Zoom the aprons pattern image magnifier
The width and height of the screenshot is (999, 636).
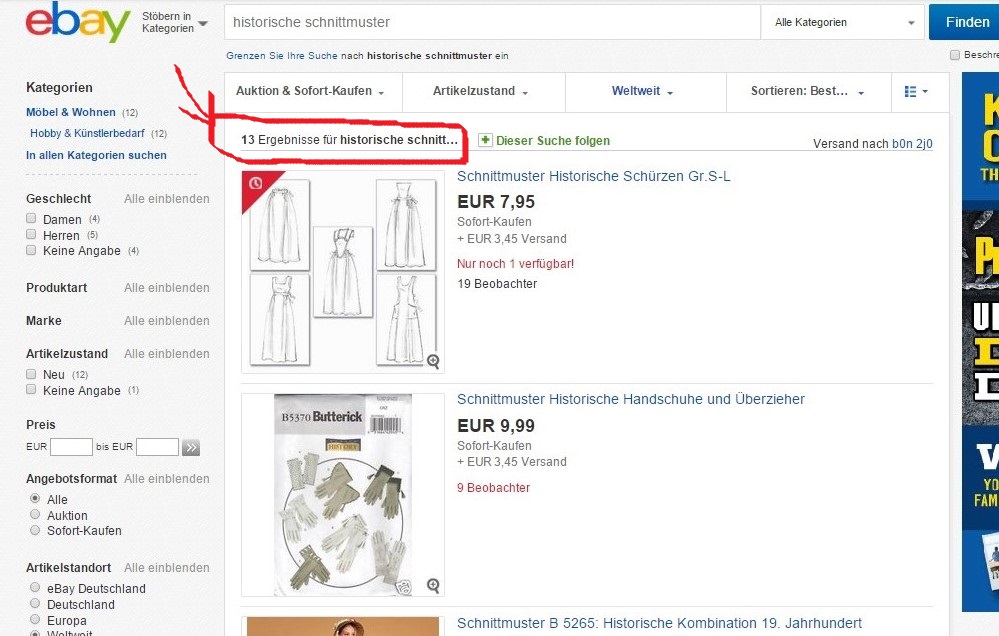(433, 361)
